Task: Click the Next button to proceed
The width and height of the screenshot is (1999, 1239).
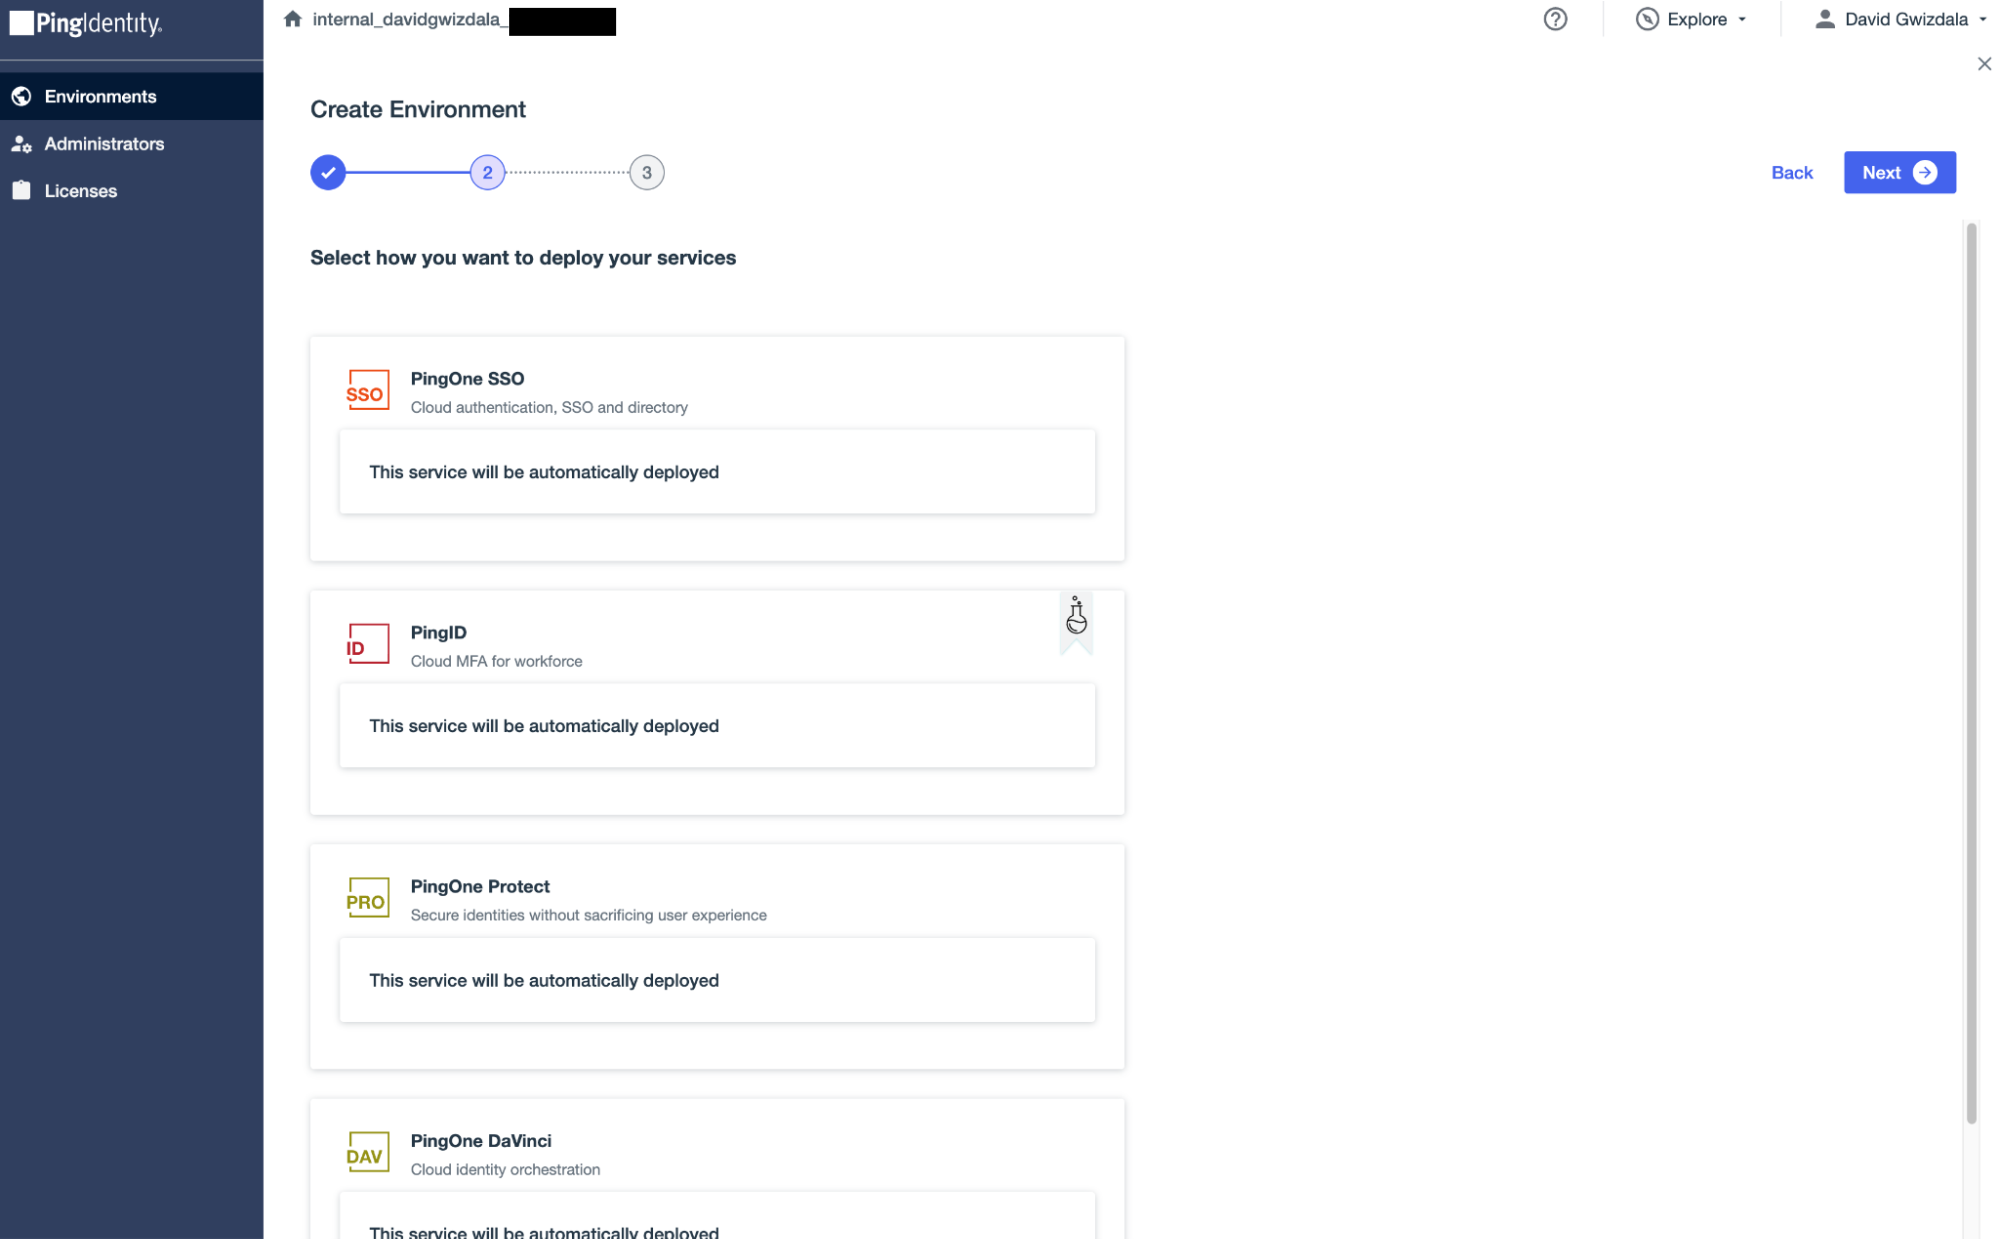Action: pyautogui.click(x=1898, y=171)
